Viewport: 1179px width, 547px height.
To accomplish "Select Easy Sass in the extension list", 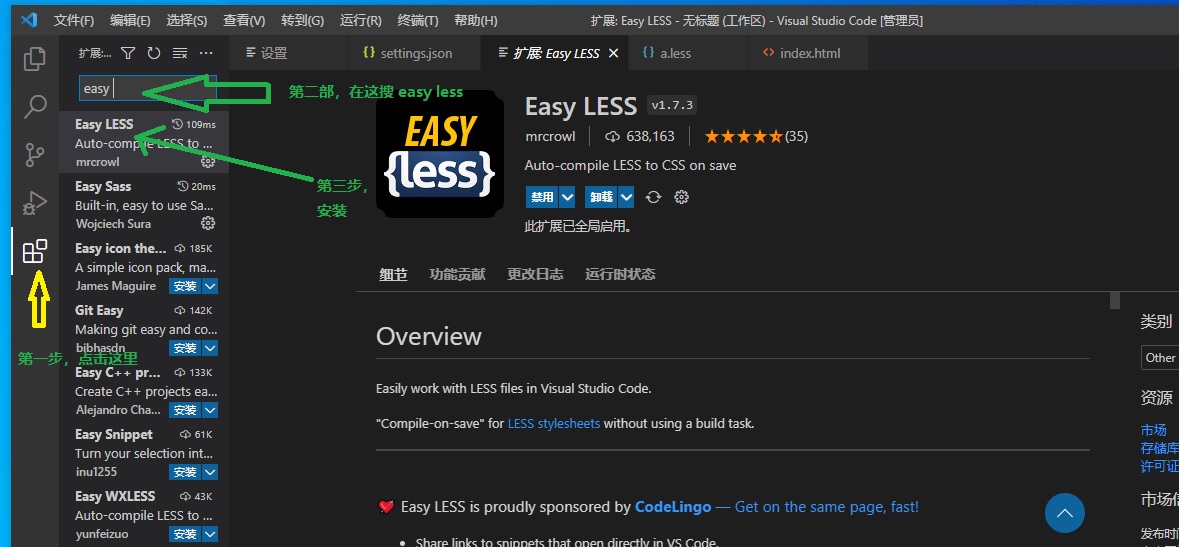I will click(x=144, y=205).
